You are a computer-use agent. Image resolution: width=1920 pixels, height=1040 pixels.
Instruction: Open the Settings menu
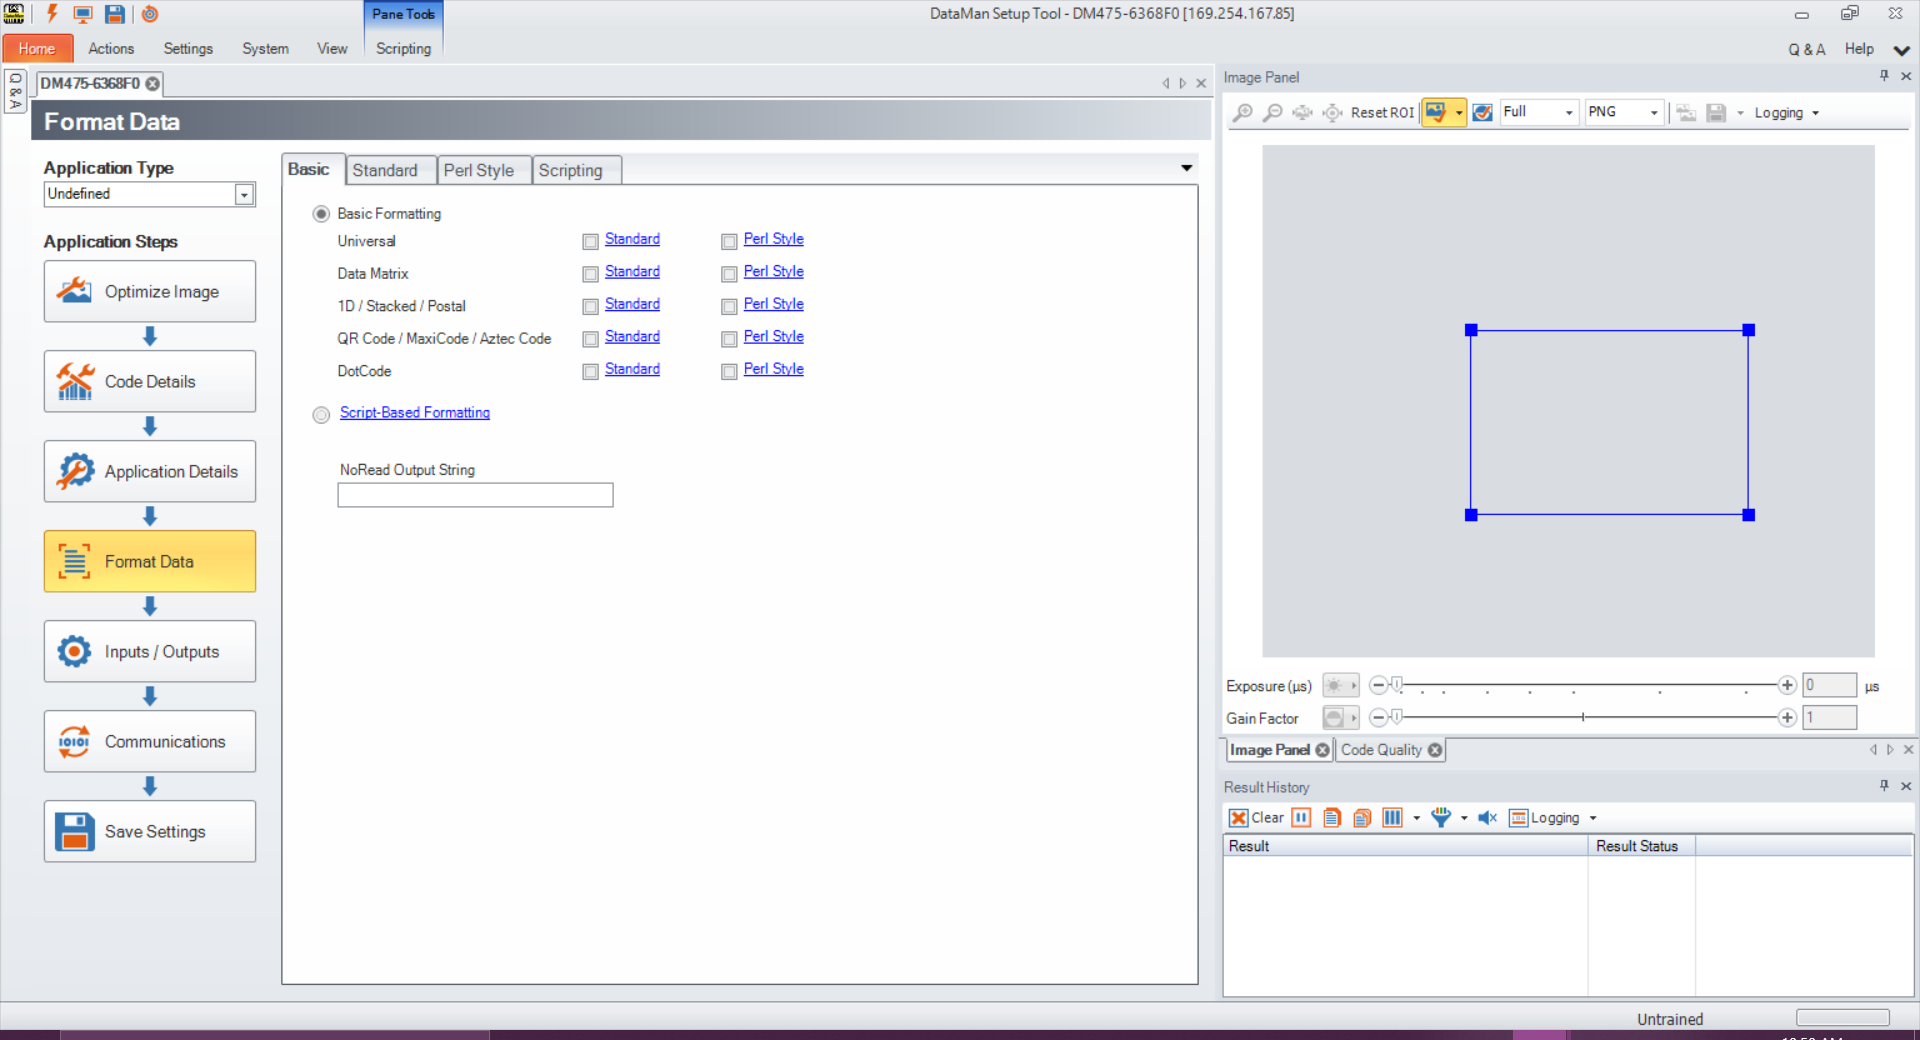pyautogui.click(x=188, y=49)
